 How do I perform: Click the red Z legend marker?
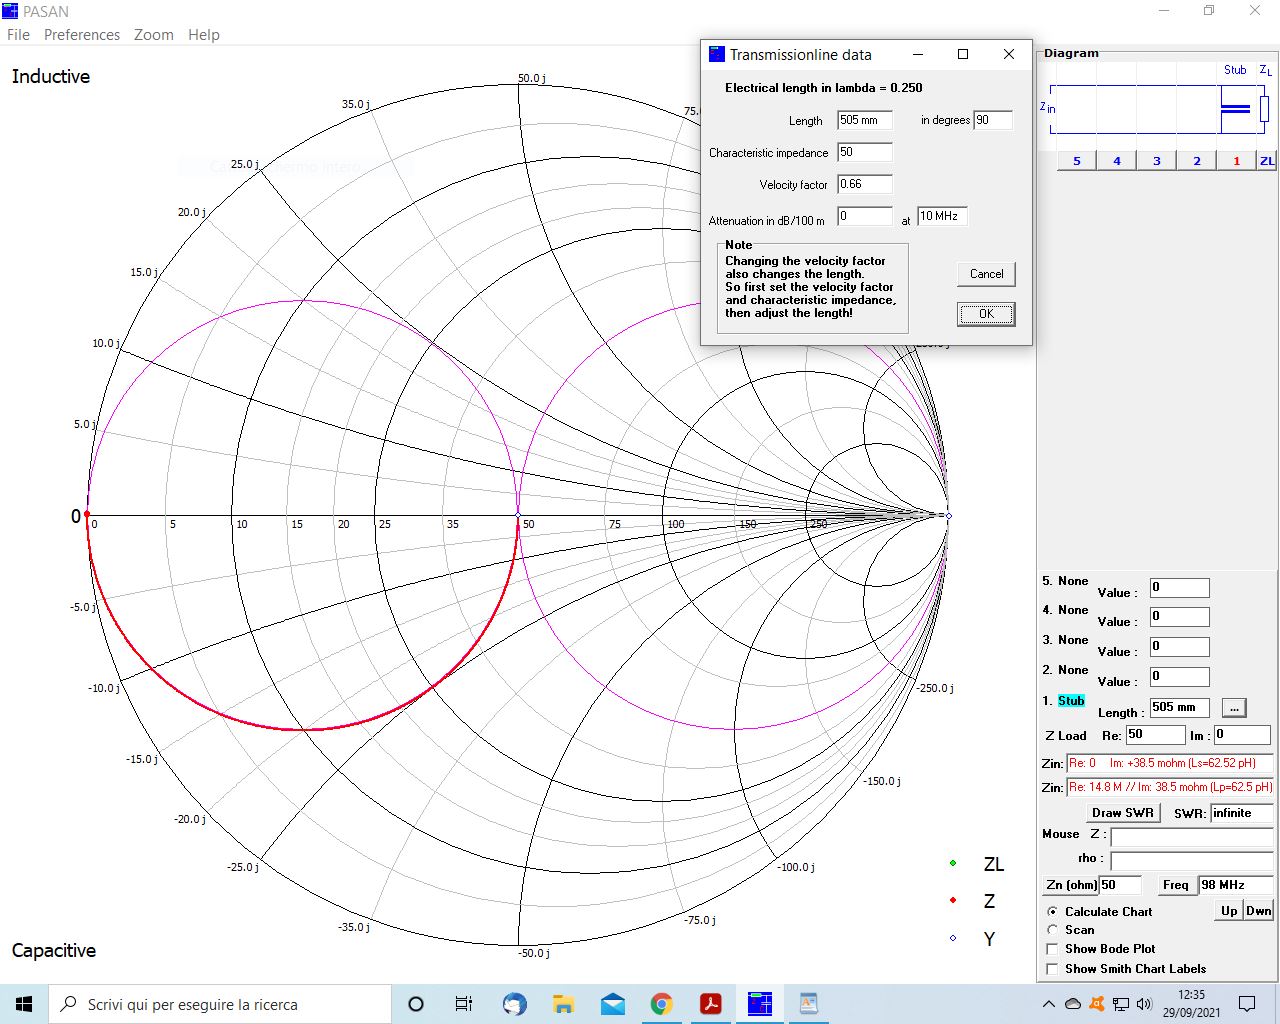tap(953, 900)
